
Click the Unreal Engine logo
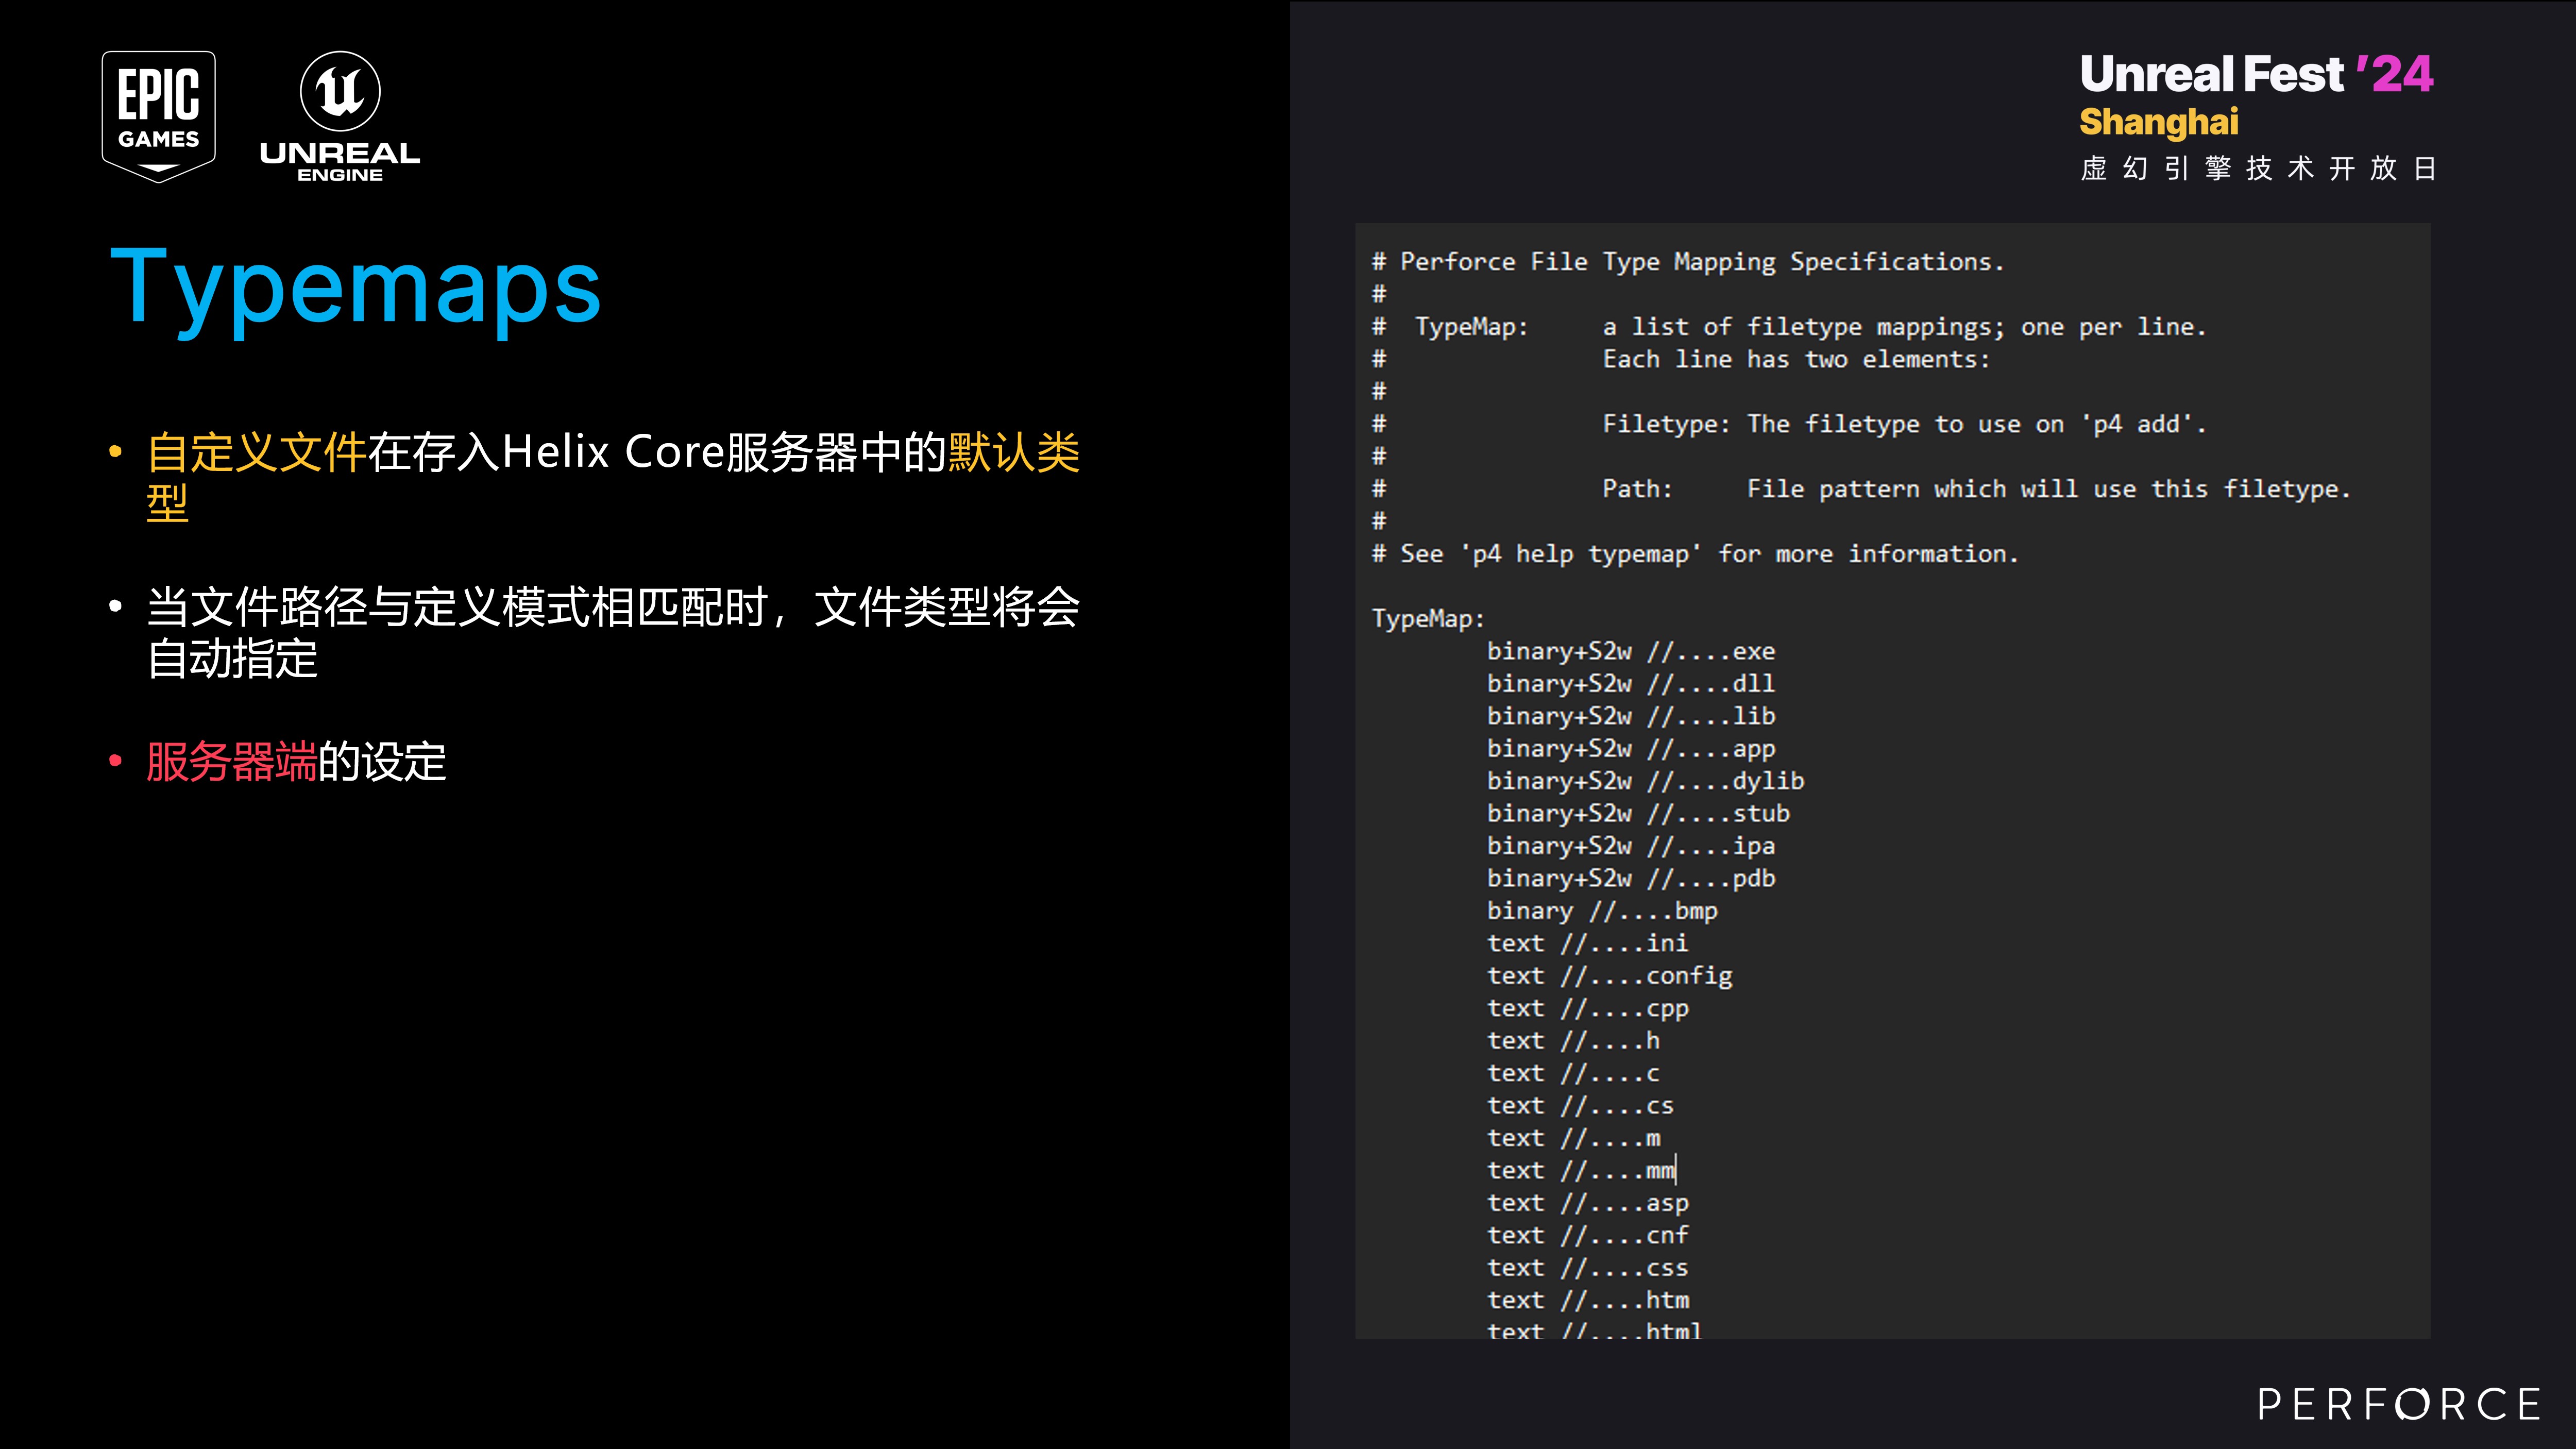tap(340, 116)
